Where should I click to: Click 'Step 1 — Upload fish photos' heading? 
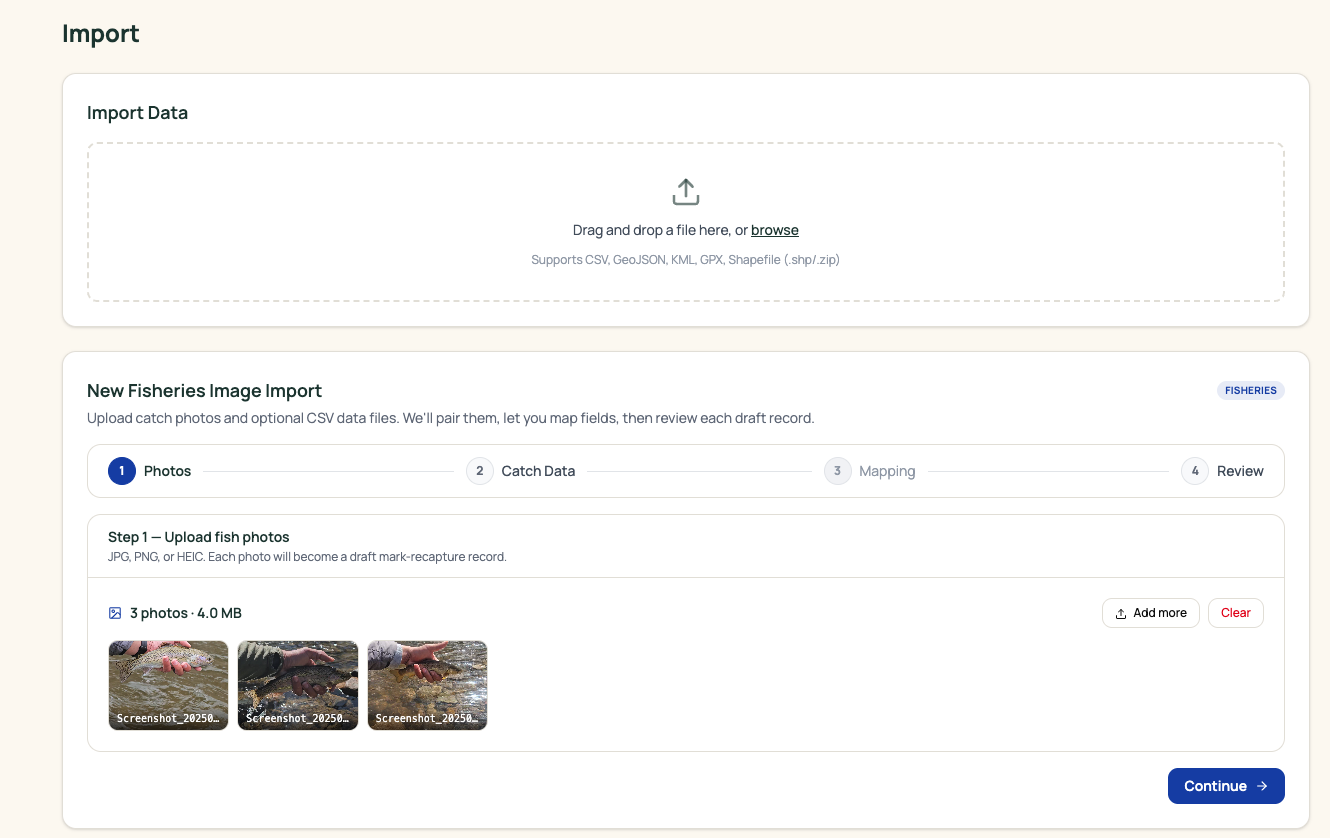tap(199, 537)
